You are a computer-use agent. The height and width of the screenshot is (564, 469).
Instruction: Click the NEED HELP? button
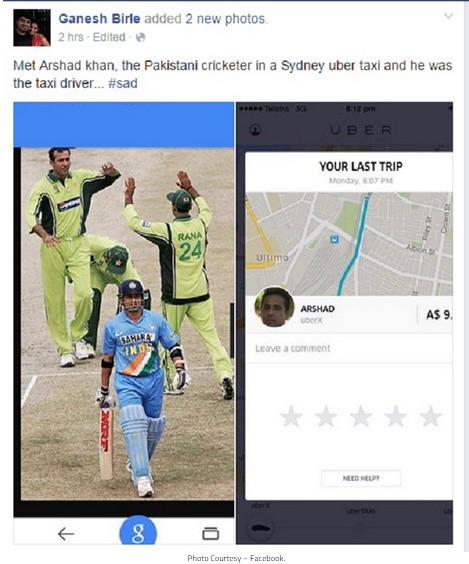click(361, 478)
